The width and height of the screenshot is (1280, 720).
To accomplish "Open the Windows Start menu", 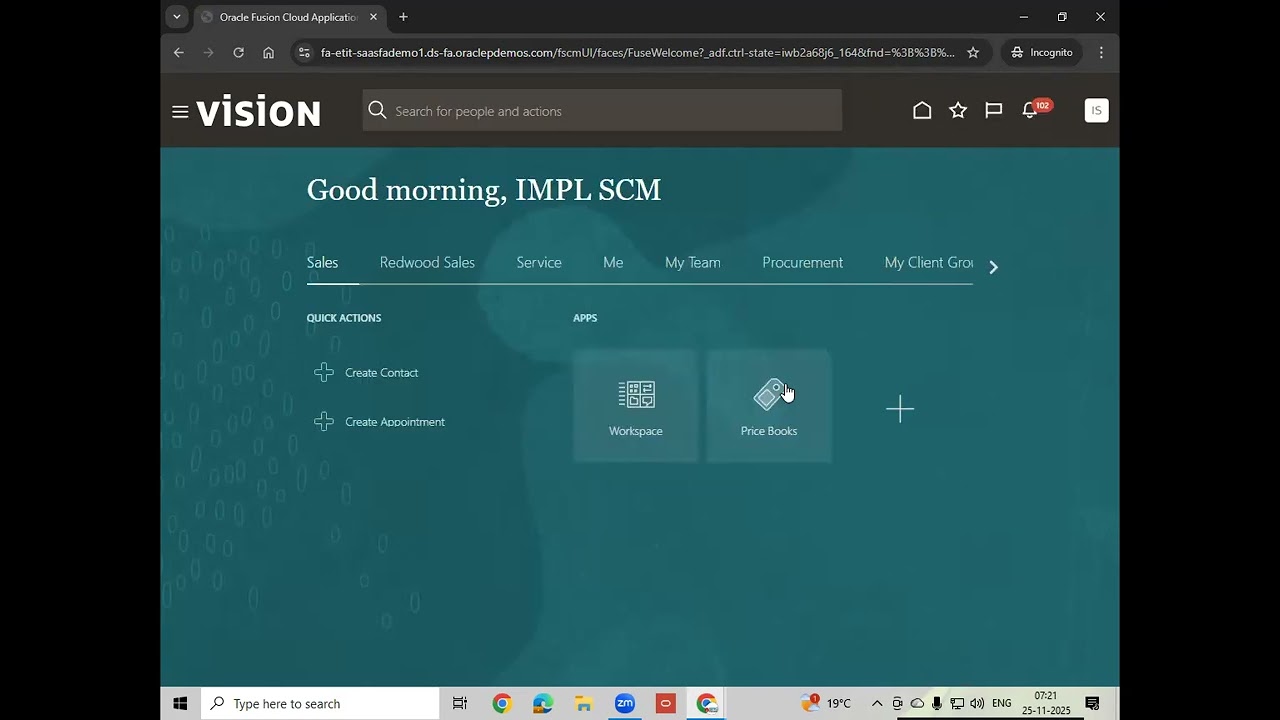I will pos(180,704).
